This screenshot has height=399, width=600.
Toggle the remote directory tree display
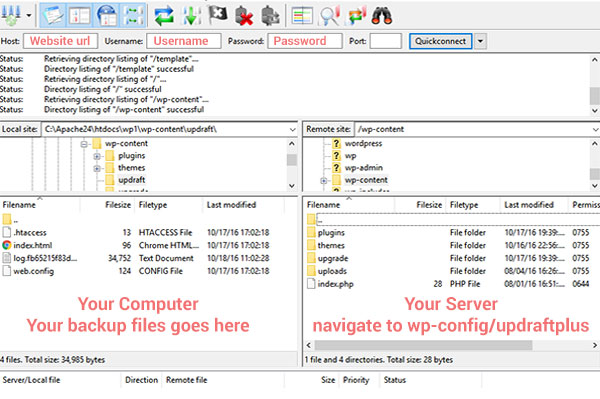pyautogui.click(x=106, y=15)
